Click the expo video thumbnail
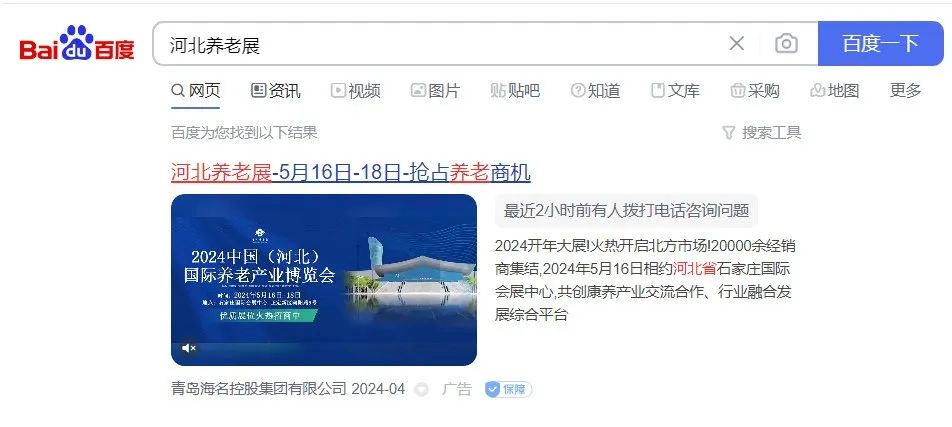Image resolution: width=952 pixels, height=427 pixels. tap(324, 280)
